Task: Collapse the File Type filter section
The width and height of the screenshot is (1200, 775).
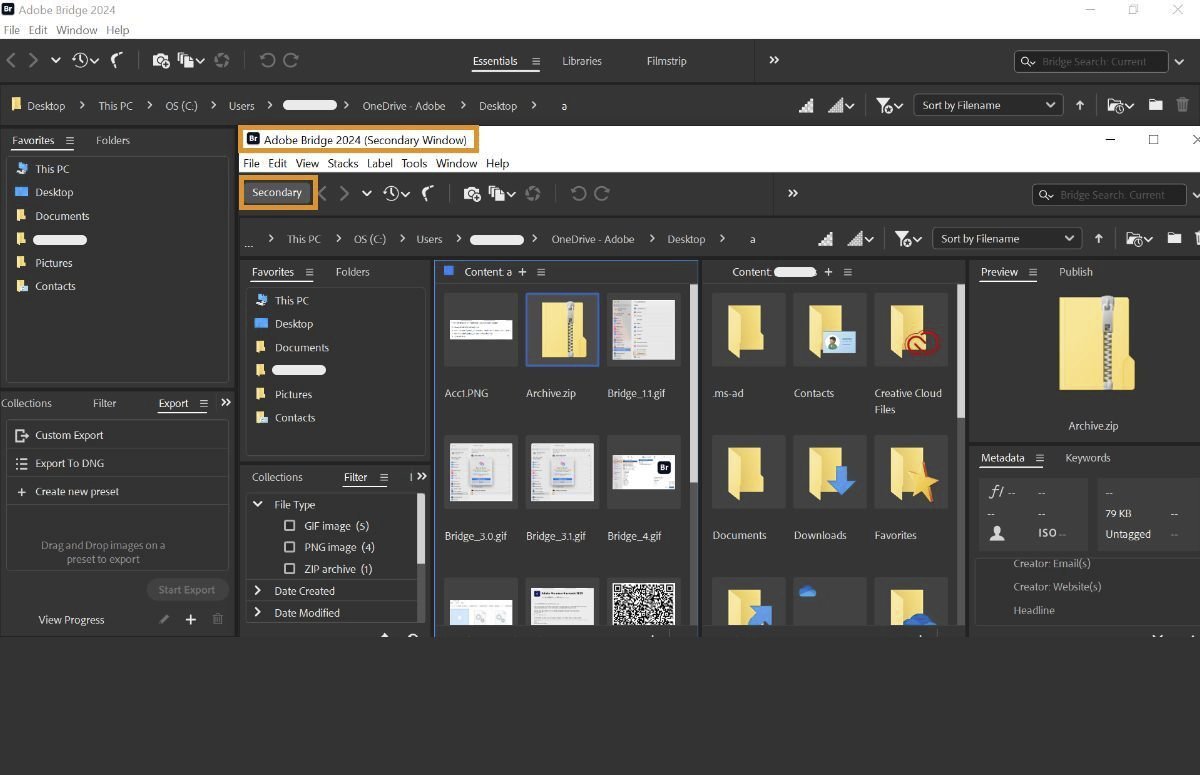Action: (x=258, y=505)
